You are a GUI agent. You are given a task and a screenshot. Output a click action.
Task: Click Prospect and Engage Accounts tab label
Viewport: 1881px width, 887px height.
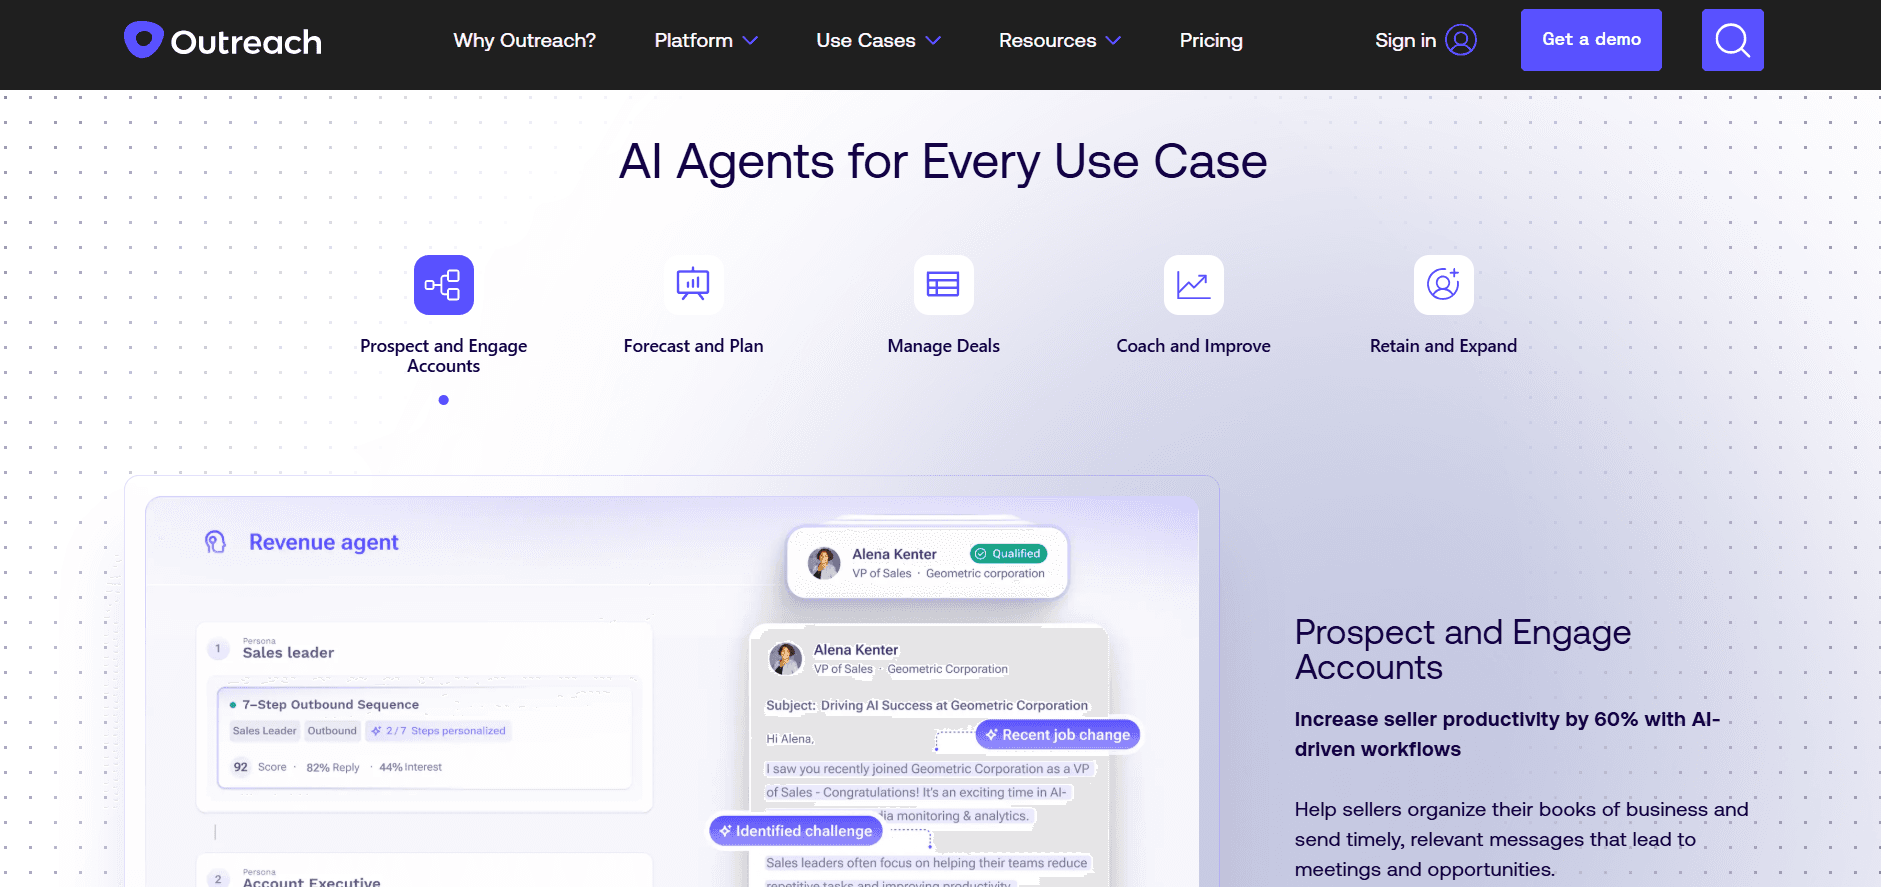444,356
